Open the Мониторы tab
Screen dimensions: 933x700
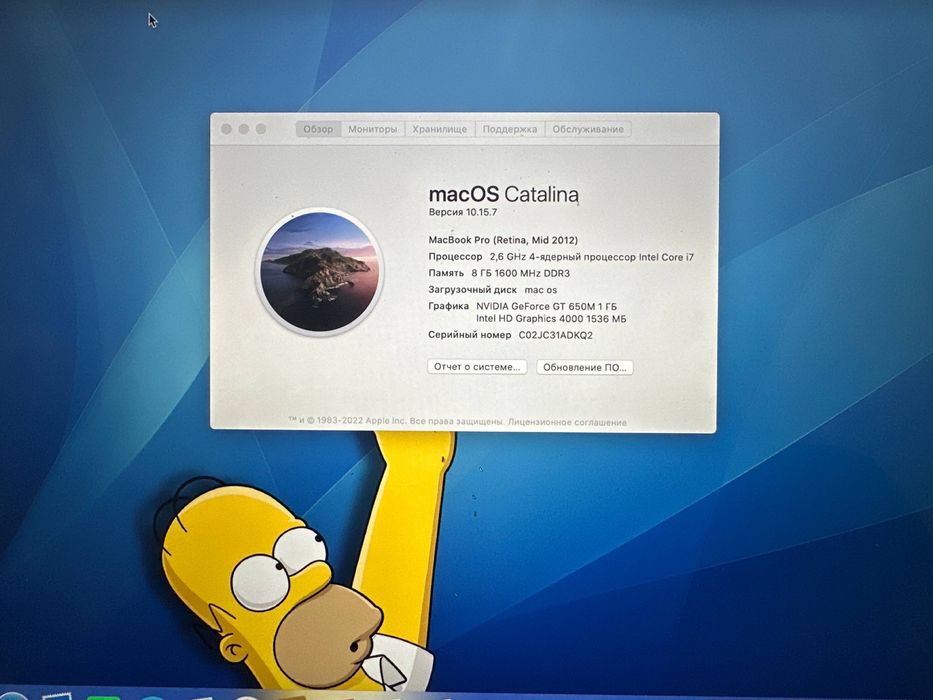372,129
